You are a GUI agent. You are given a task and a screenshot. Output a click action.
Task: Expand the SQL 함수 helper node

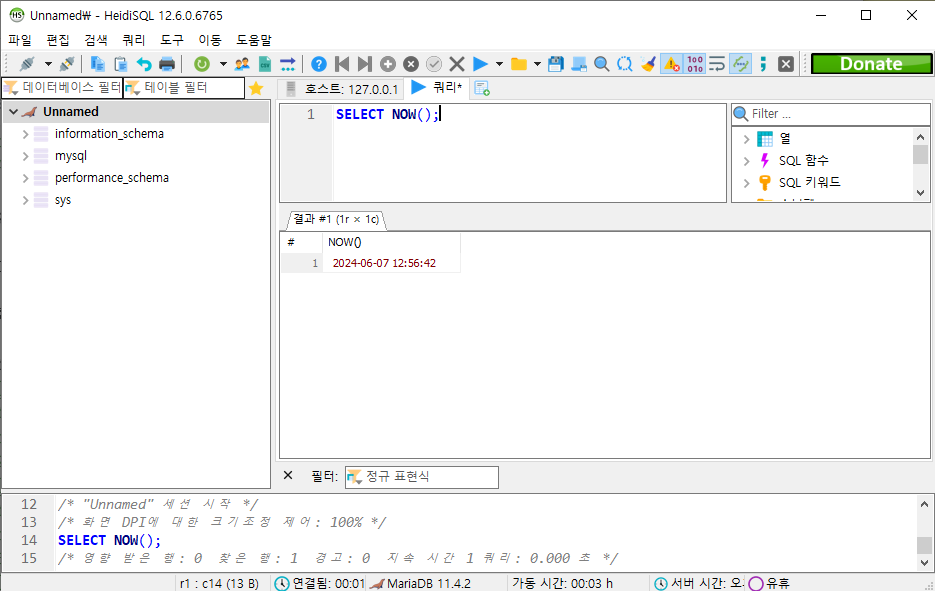tap(746, 161)
